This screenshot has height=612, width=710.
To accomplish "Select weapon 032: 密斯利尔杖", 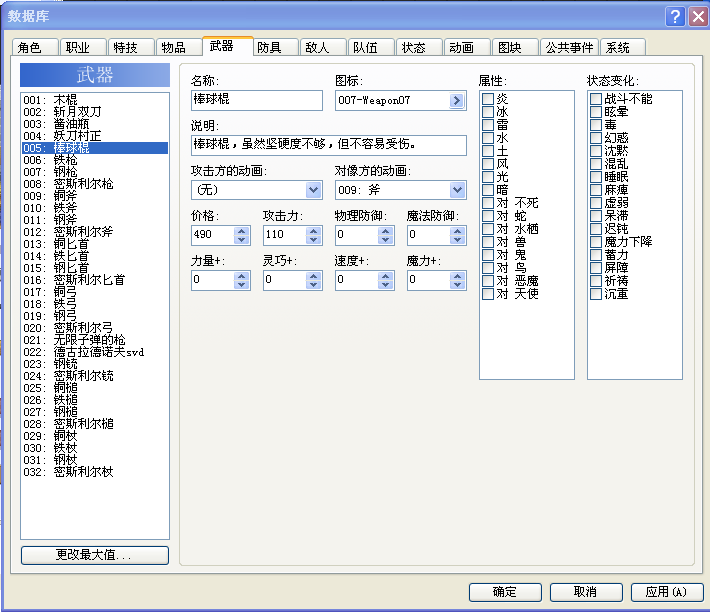I will (x=95, y=472).
